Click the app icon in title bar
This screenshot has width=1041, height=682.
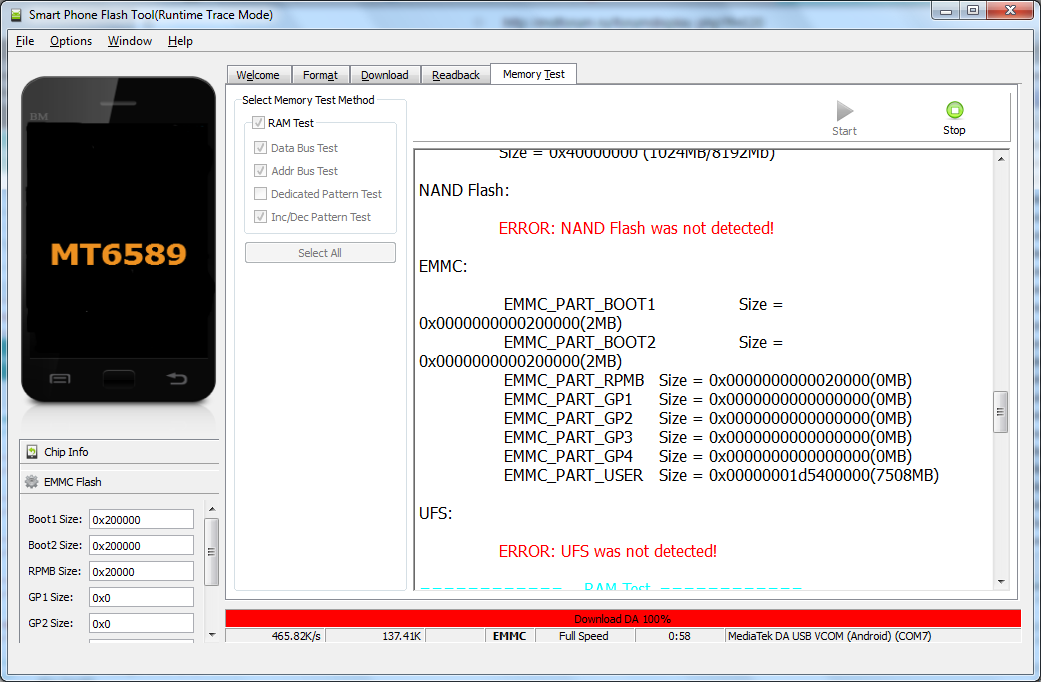(x=14, y=15)
